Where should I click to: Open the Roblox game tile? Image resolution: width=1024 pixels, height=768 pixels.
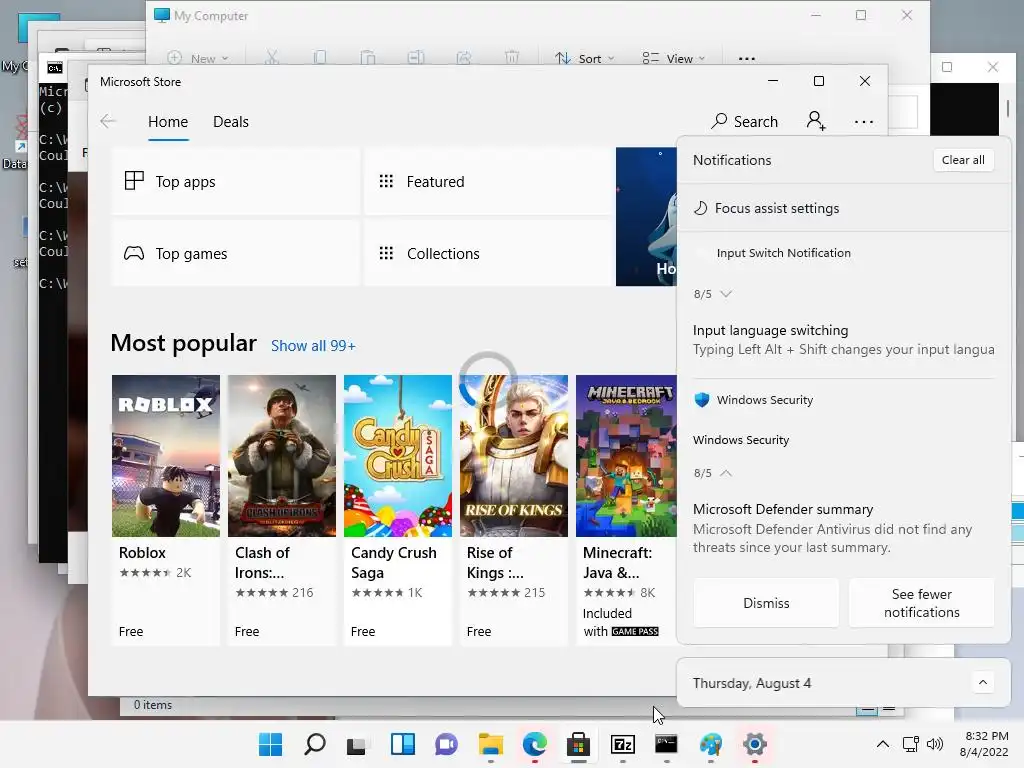[x=166, y=509]
